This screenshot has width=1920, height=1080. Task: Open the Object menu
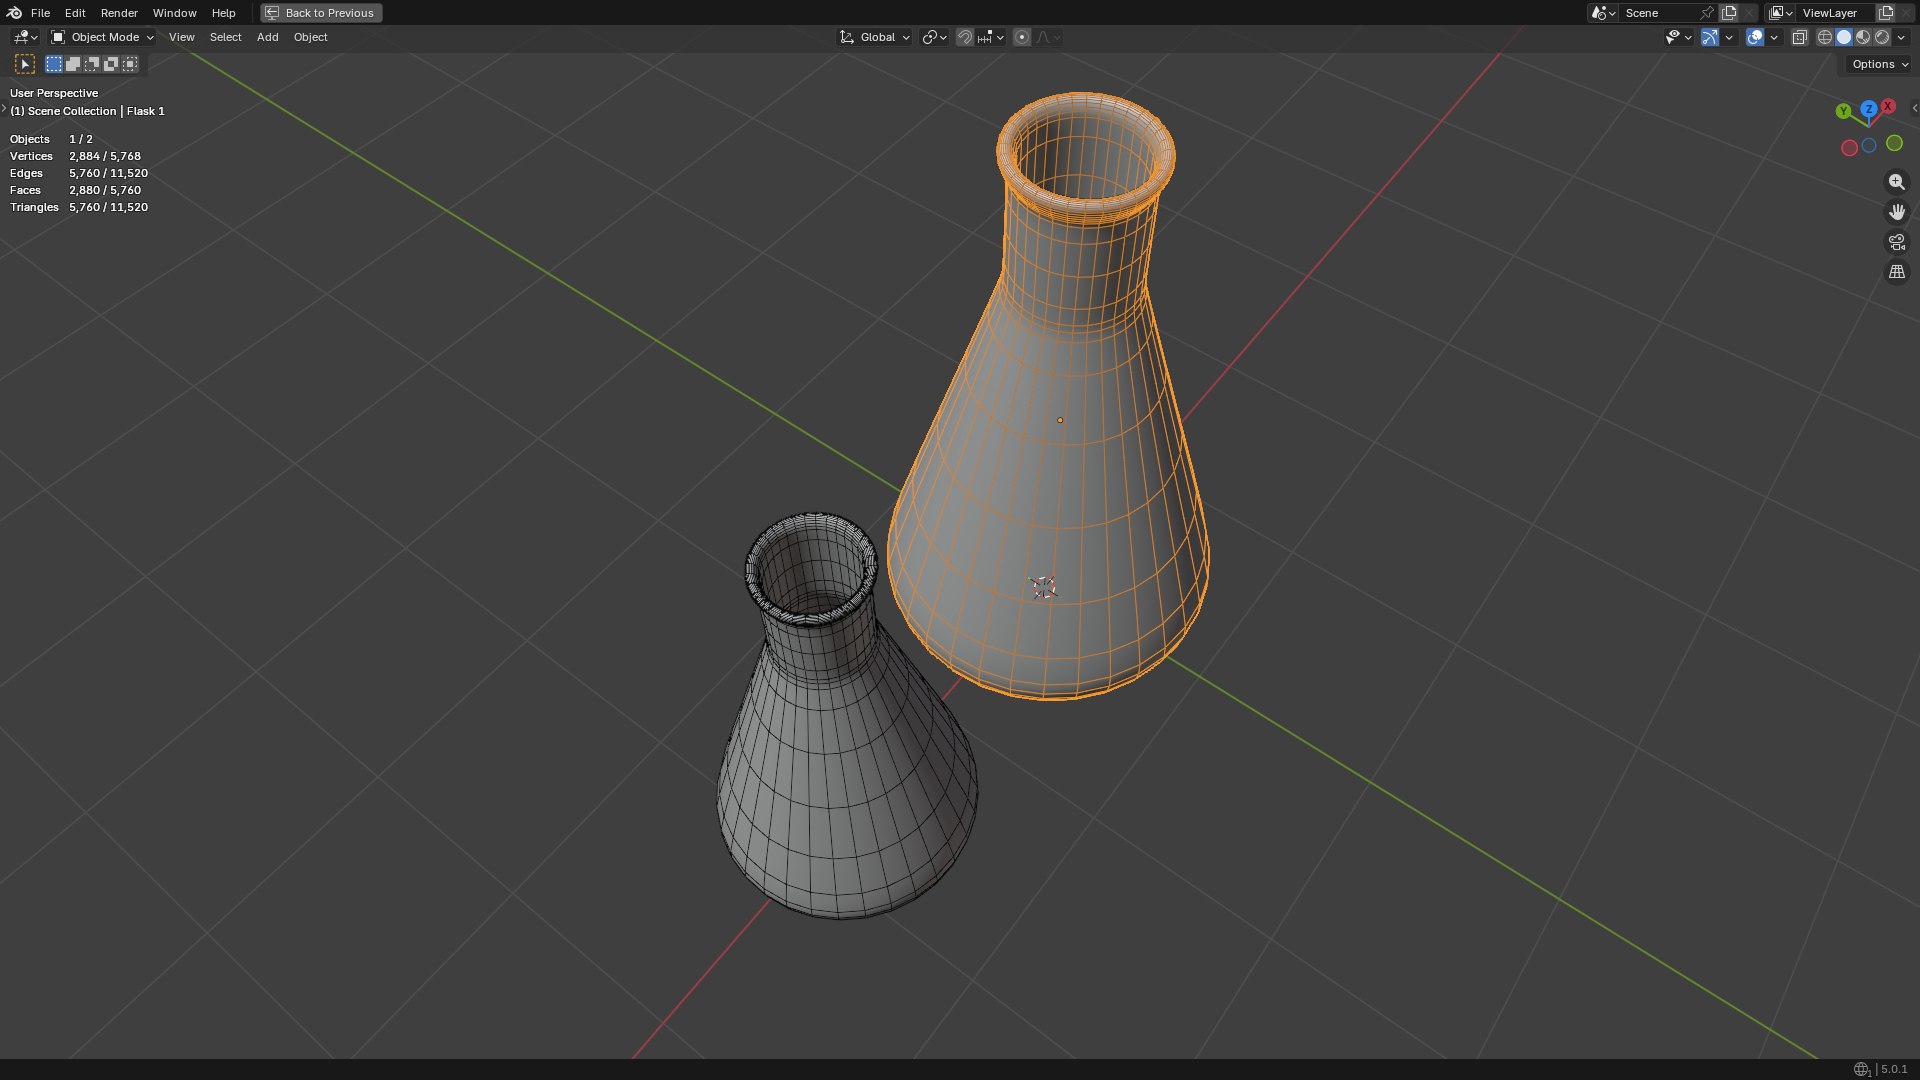pyautogui.click(x=310, y=37)
